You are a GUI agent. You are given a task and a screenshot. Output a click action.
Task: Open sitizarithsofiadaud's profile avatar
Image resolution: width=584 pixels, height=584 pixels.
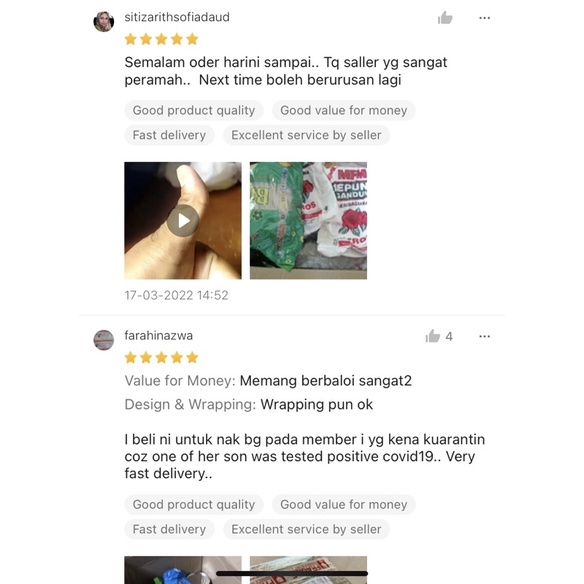104,21
